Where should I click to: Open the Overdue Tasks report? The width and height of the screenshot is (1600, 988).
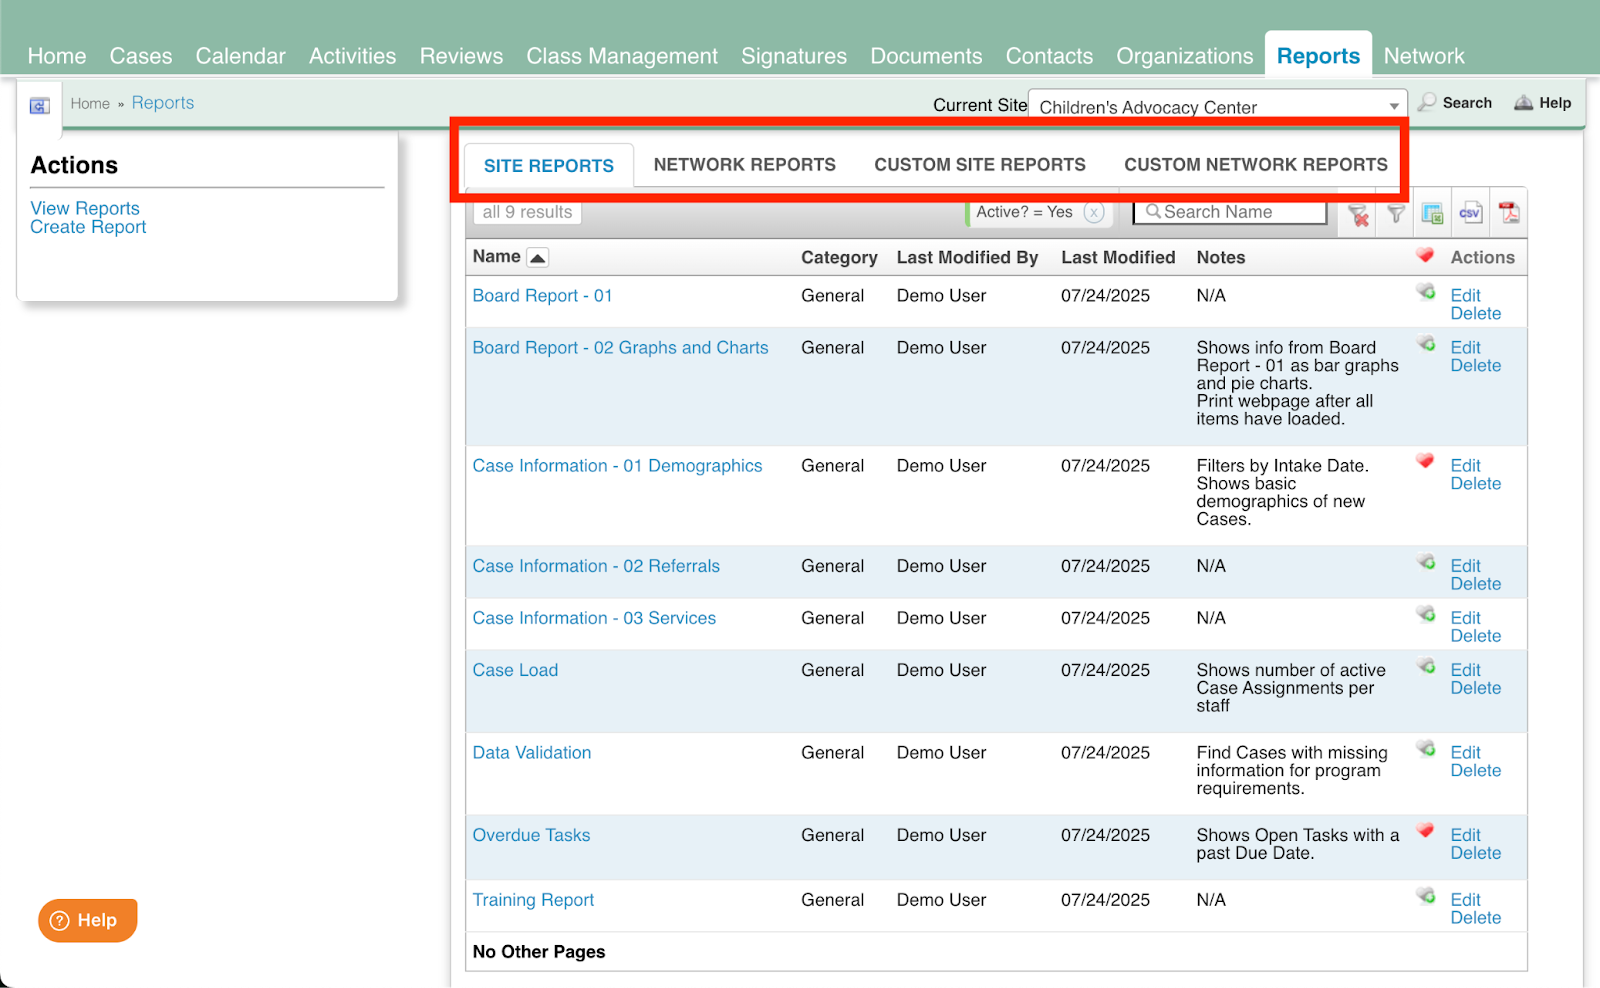click(x=531, y=835)
